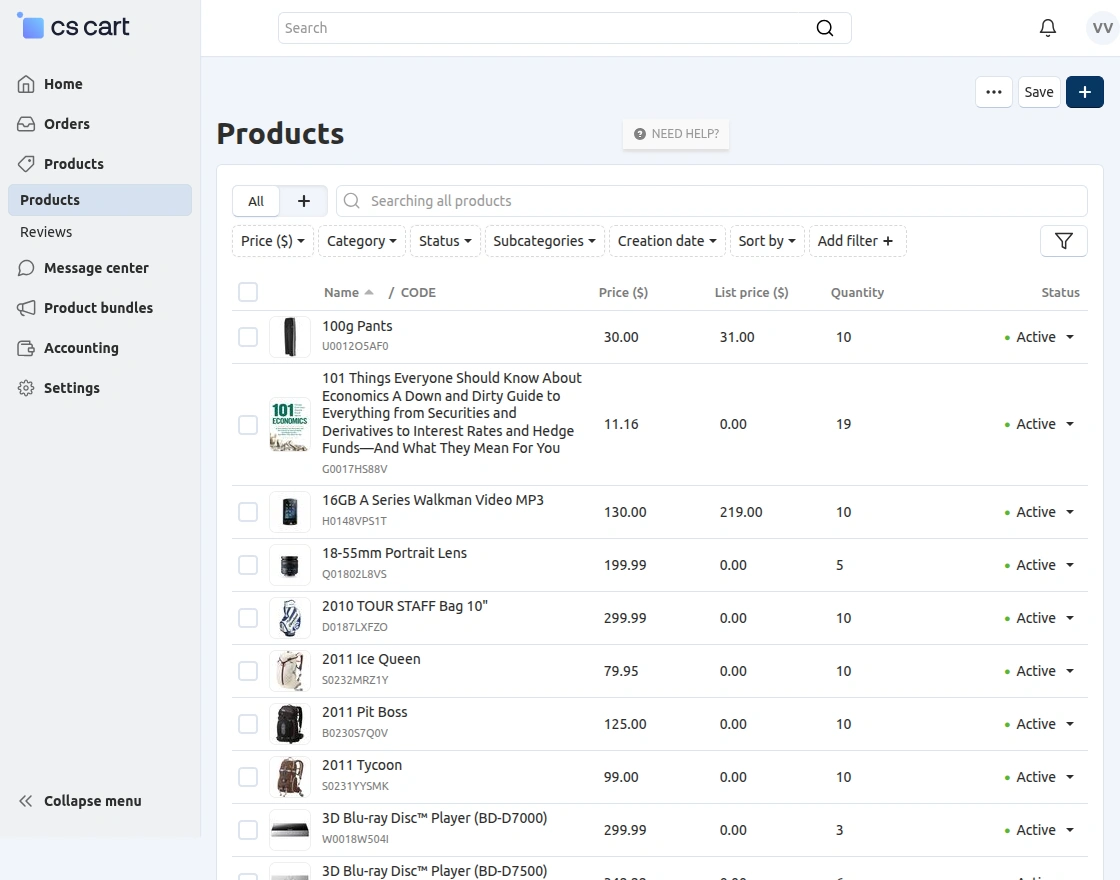
Task: Open the Walkman Video MP3 thumbnail
Action: coord(289,512)
